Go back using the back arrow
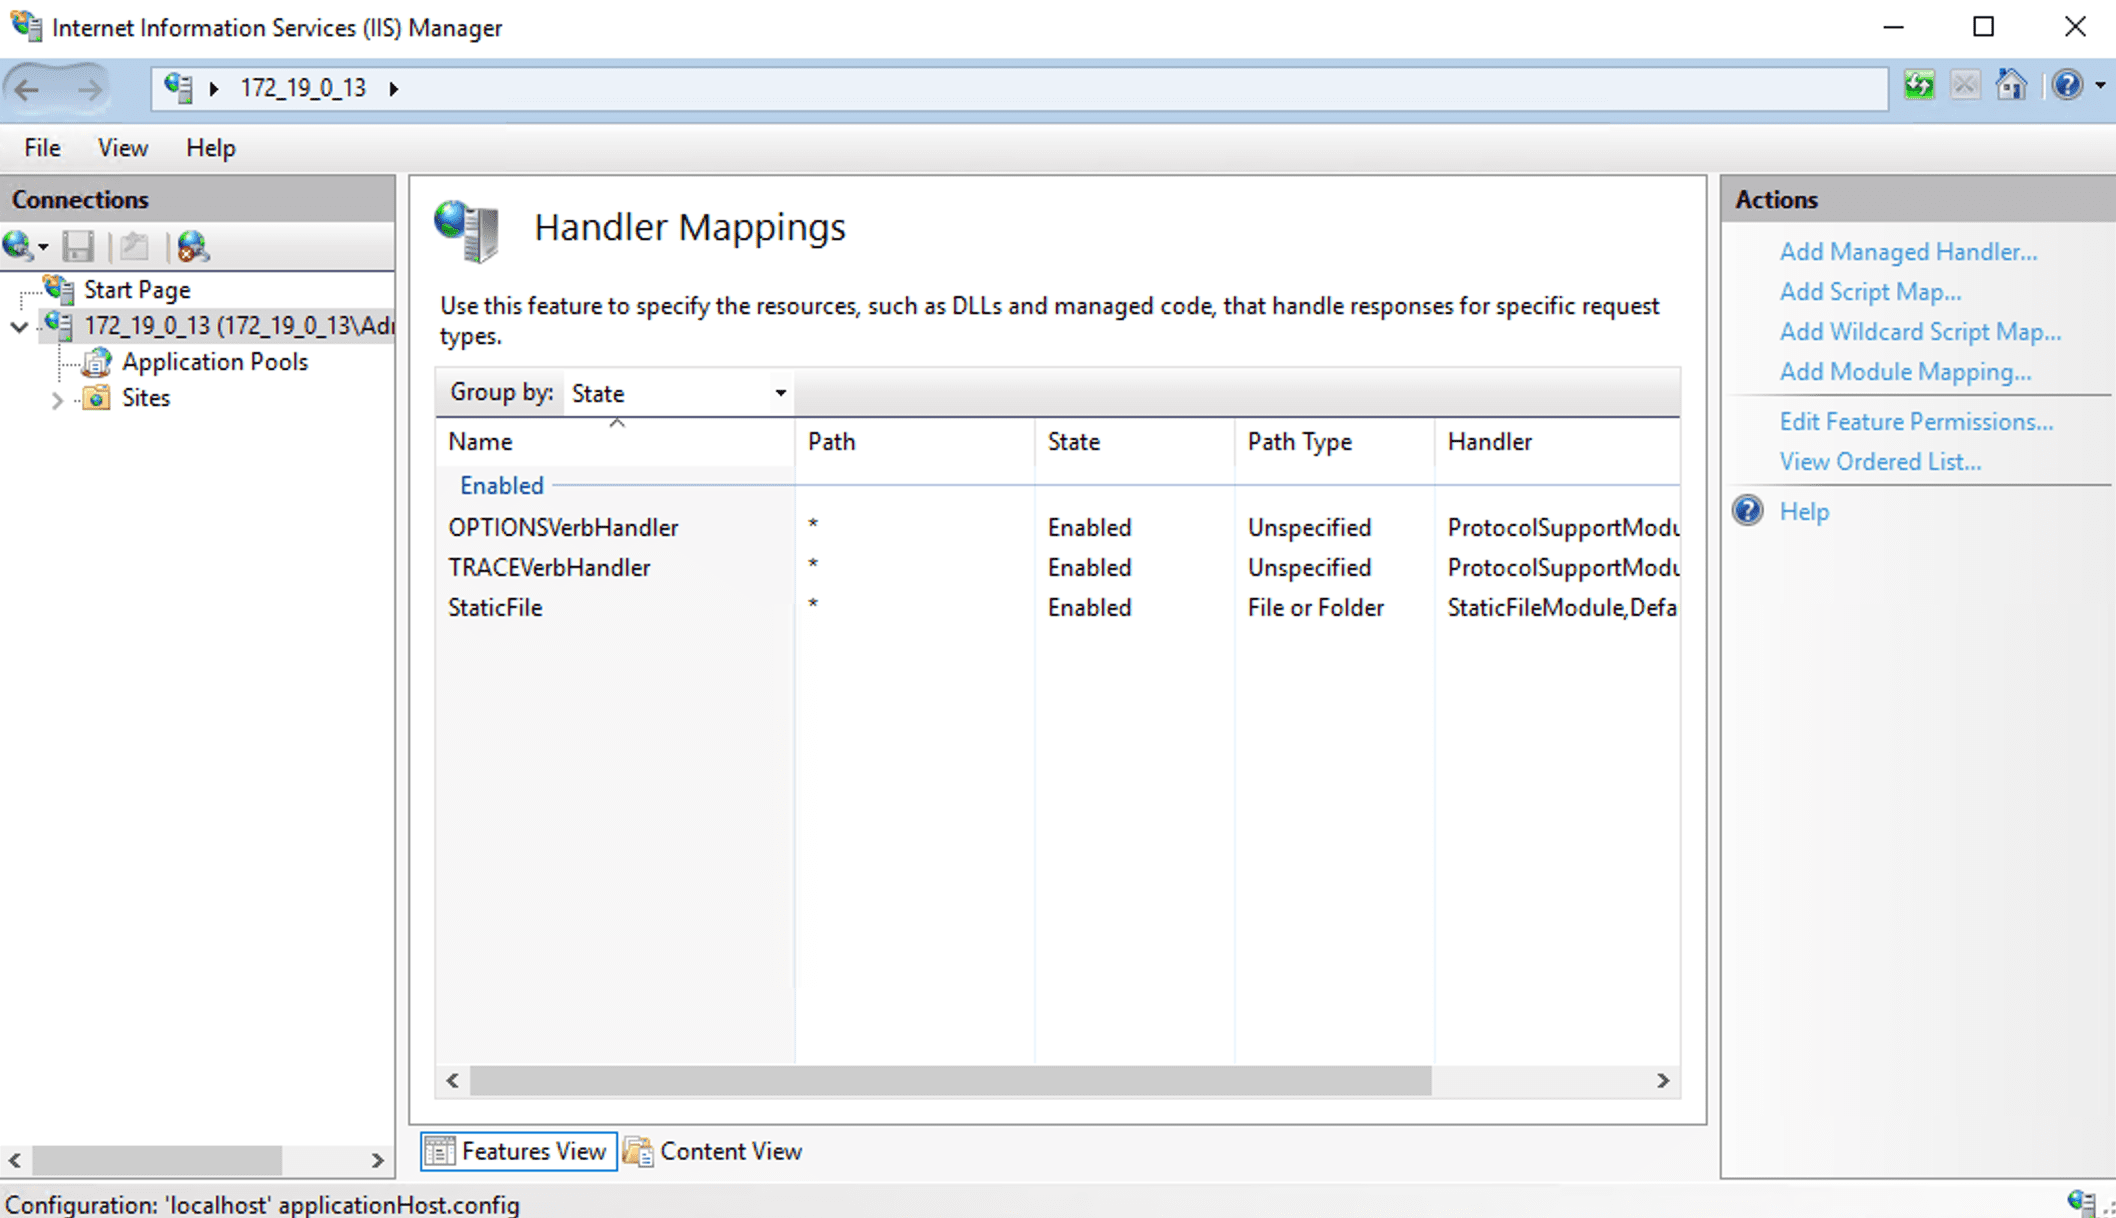The height and width of the screenshot is (1218, 2116). (x=27, y=89)
